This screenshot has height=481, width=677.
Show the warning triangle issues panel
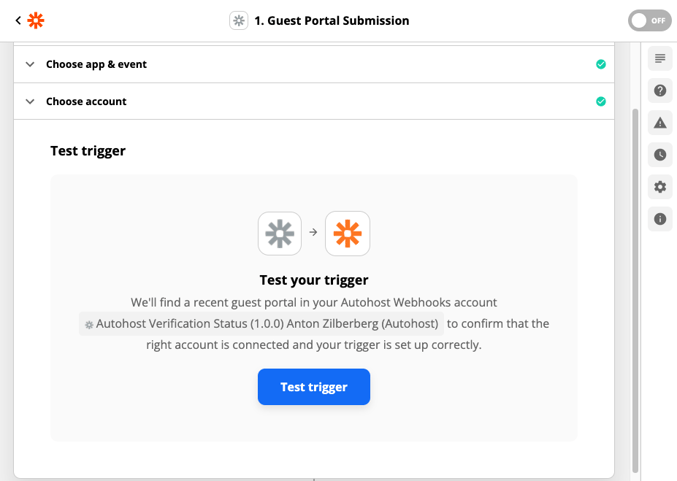click(x=660, y=123)
